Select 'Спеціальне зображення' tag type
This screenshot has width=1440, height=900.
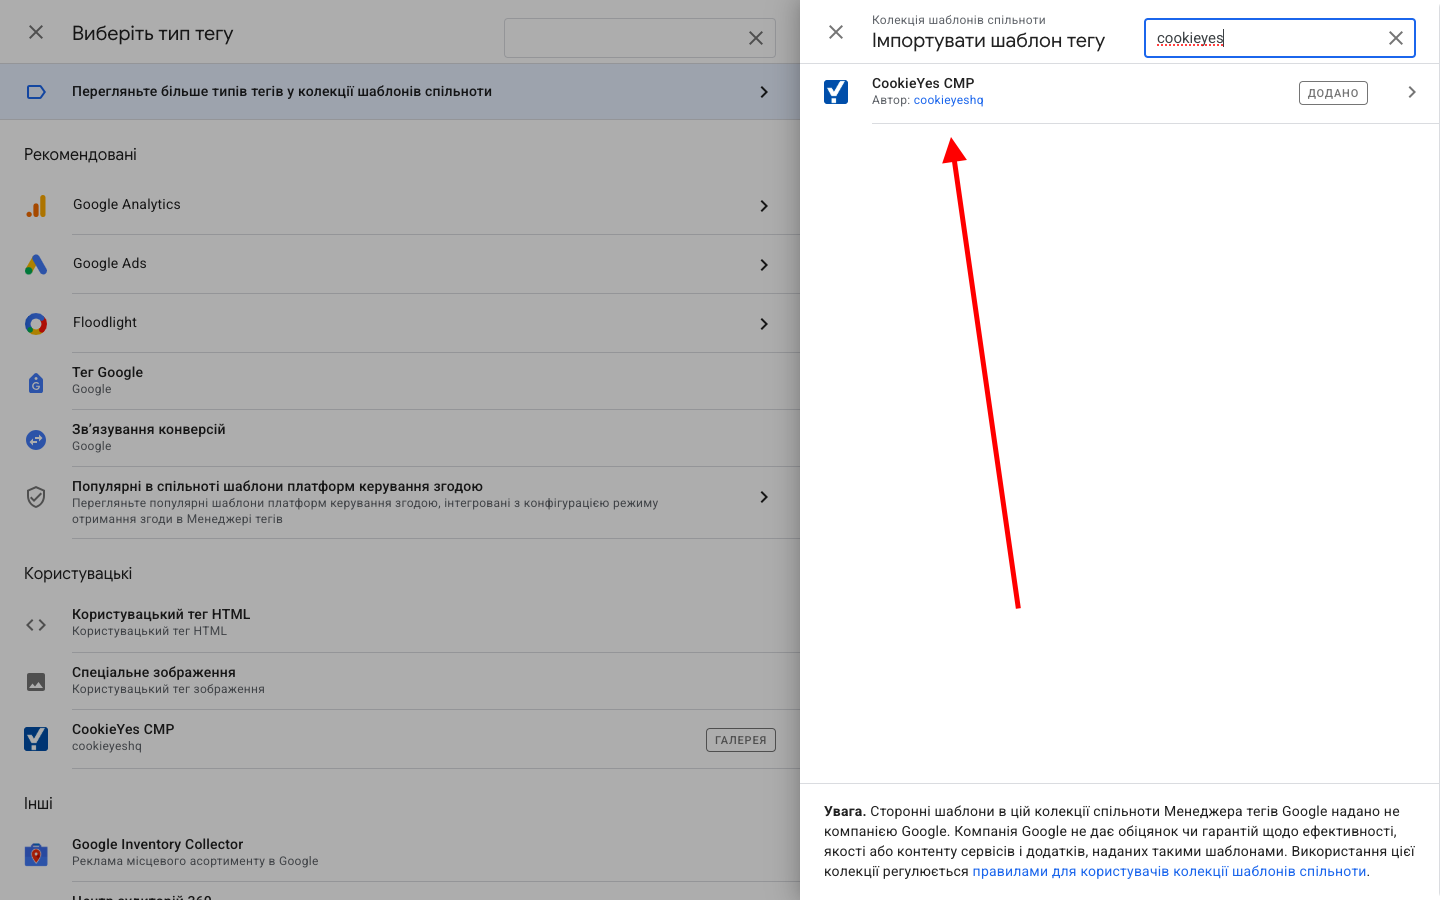(400, 681)
